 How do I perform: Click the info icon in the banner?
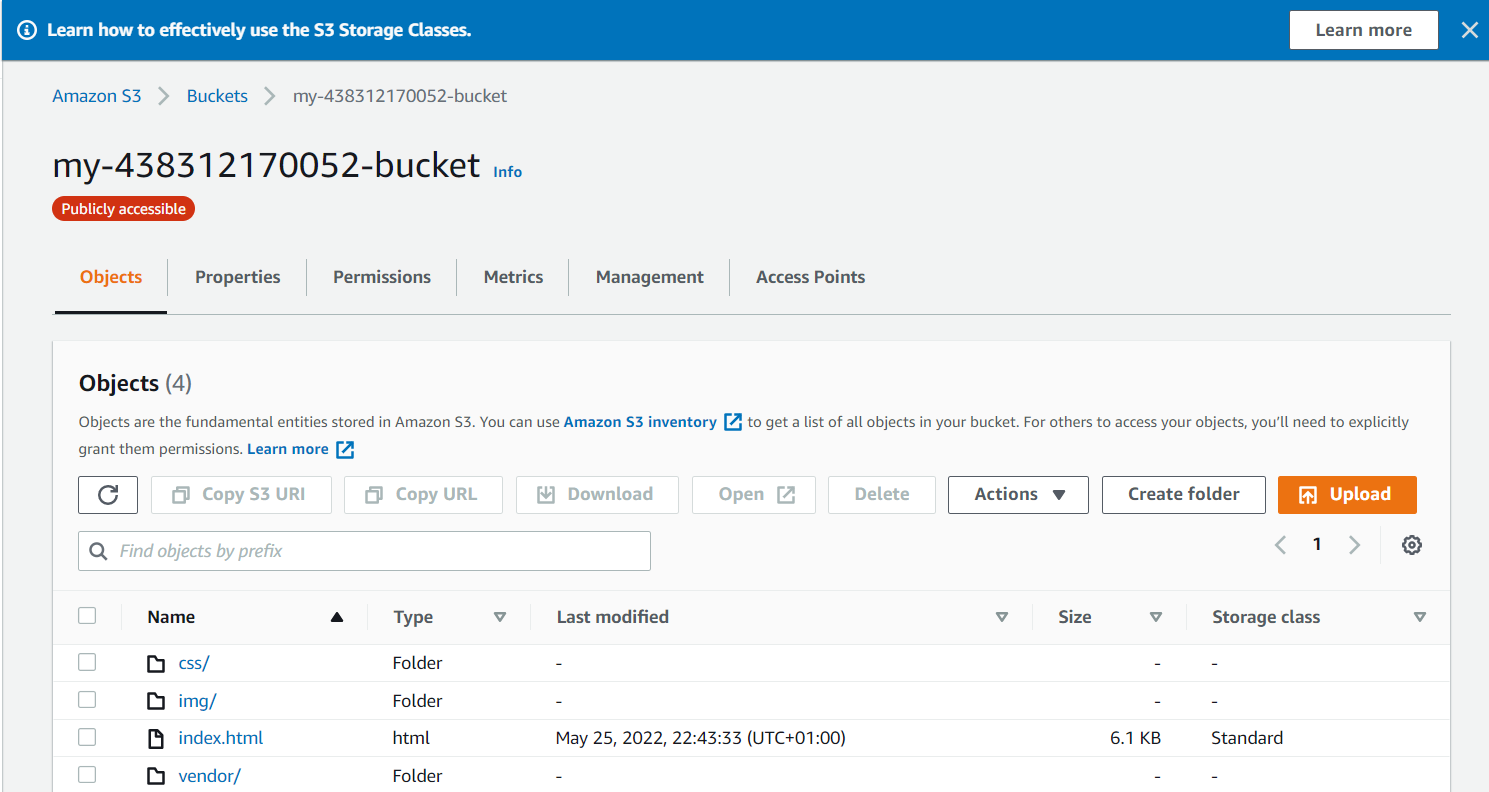25,29
